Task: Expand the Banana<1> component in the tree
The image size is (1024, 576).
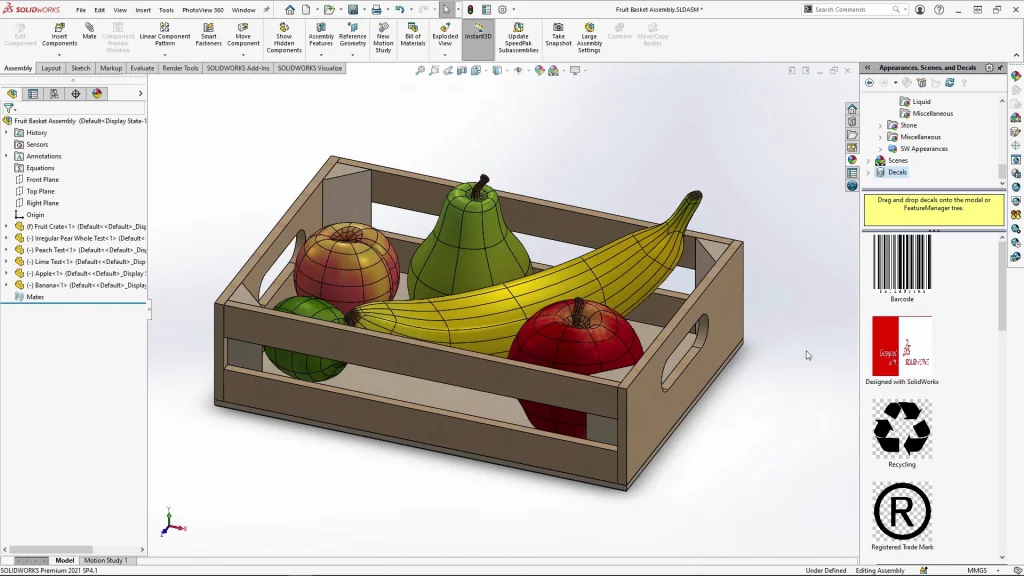Action: (6, 285)
